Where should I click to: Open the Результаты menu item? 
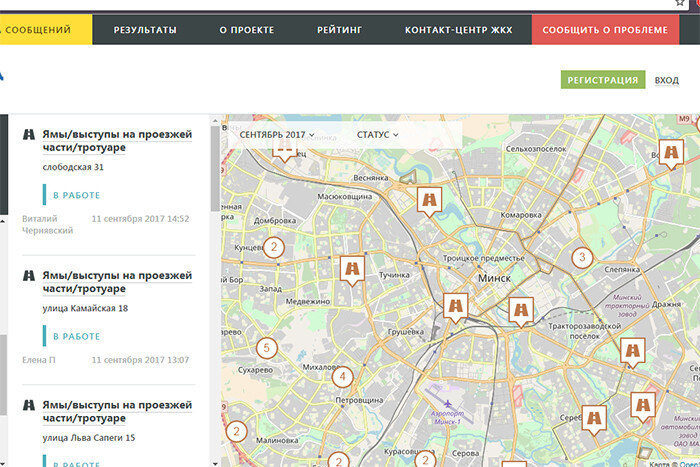coord(145,30)
